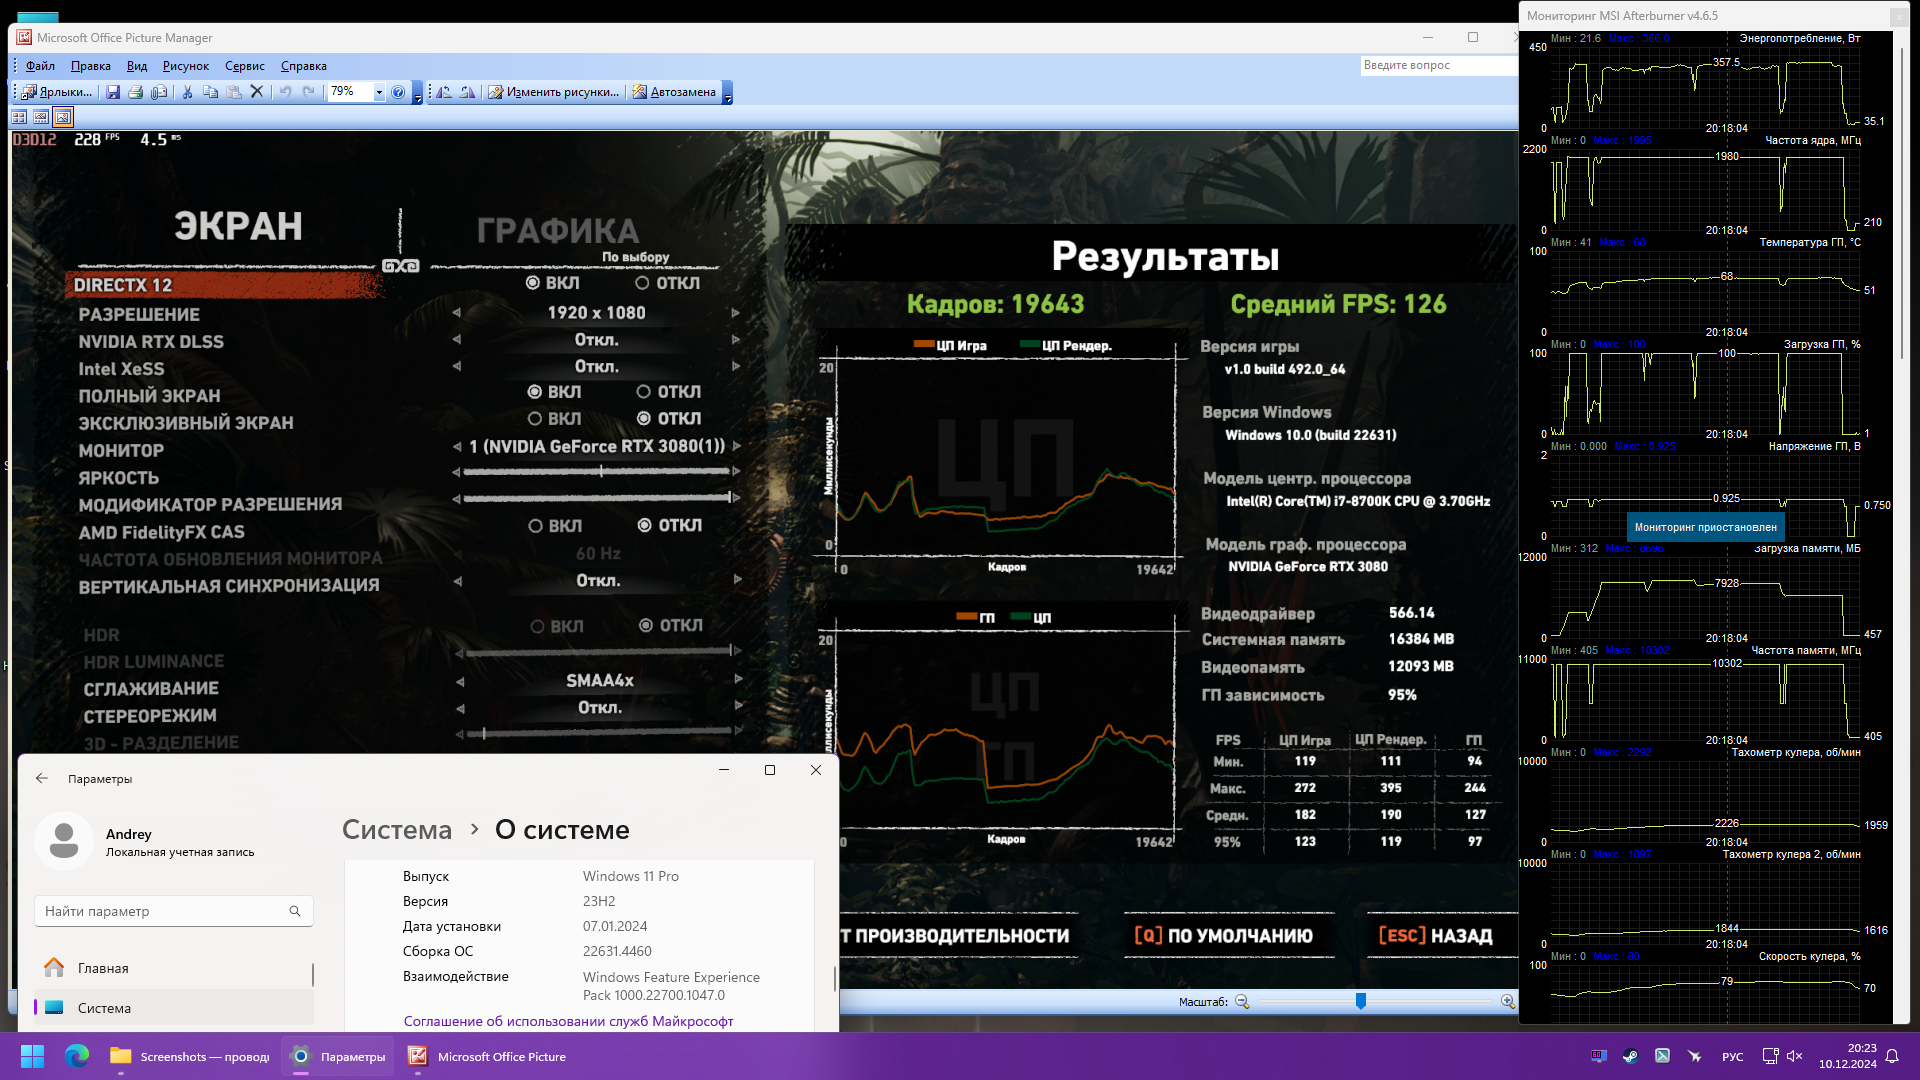Open Steam from the system tray
Screen dimensions: 1920x1080
coord(1630,1056)
